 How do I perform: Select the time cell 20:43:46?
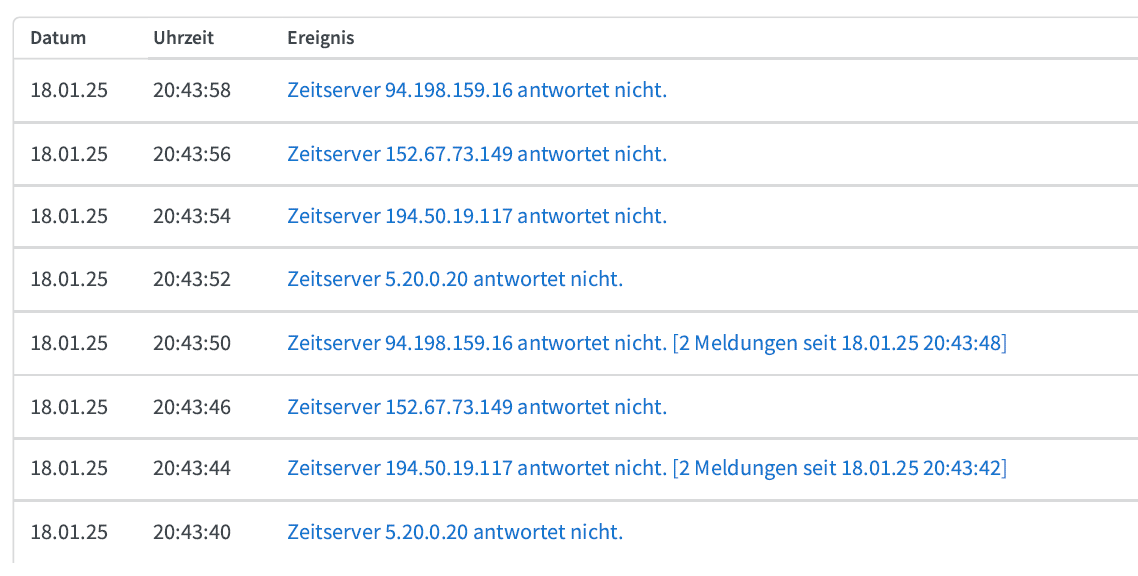point(192,406)
